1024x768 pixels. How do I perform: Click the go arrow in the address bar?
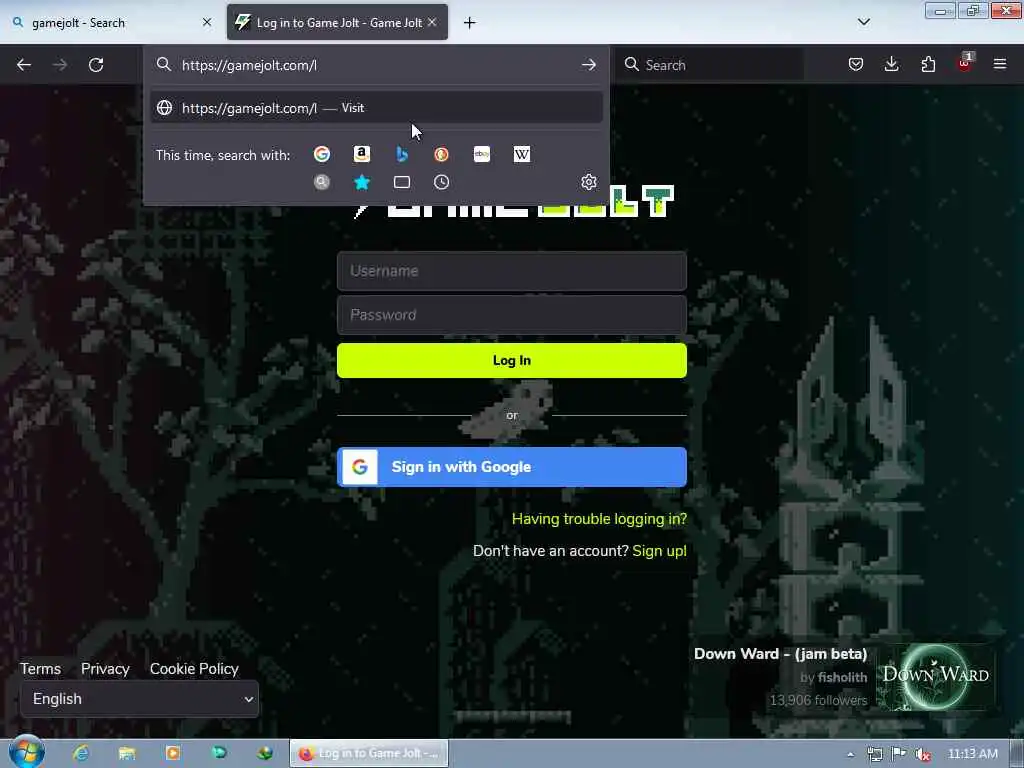pos(588,65)
